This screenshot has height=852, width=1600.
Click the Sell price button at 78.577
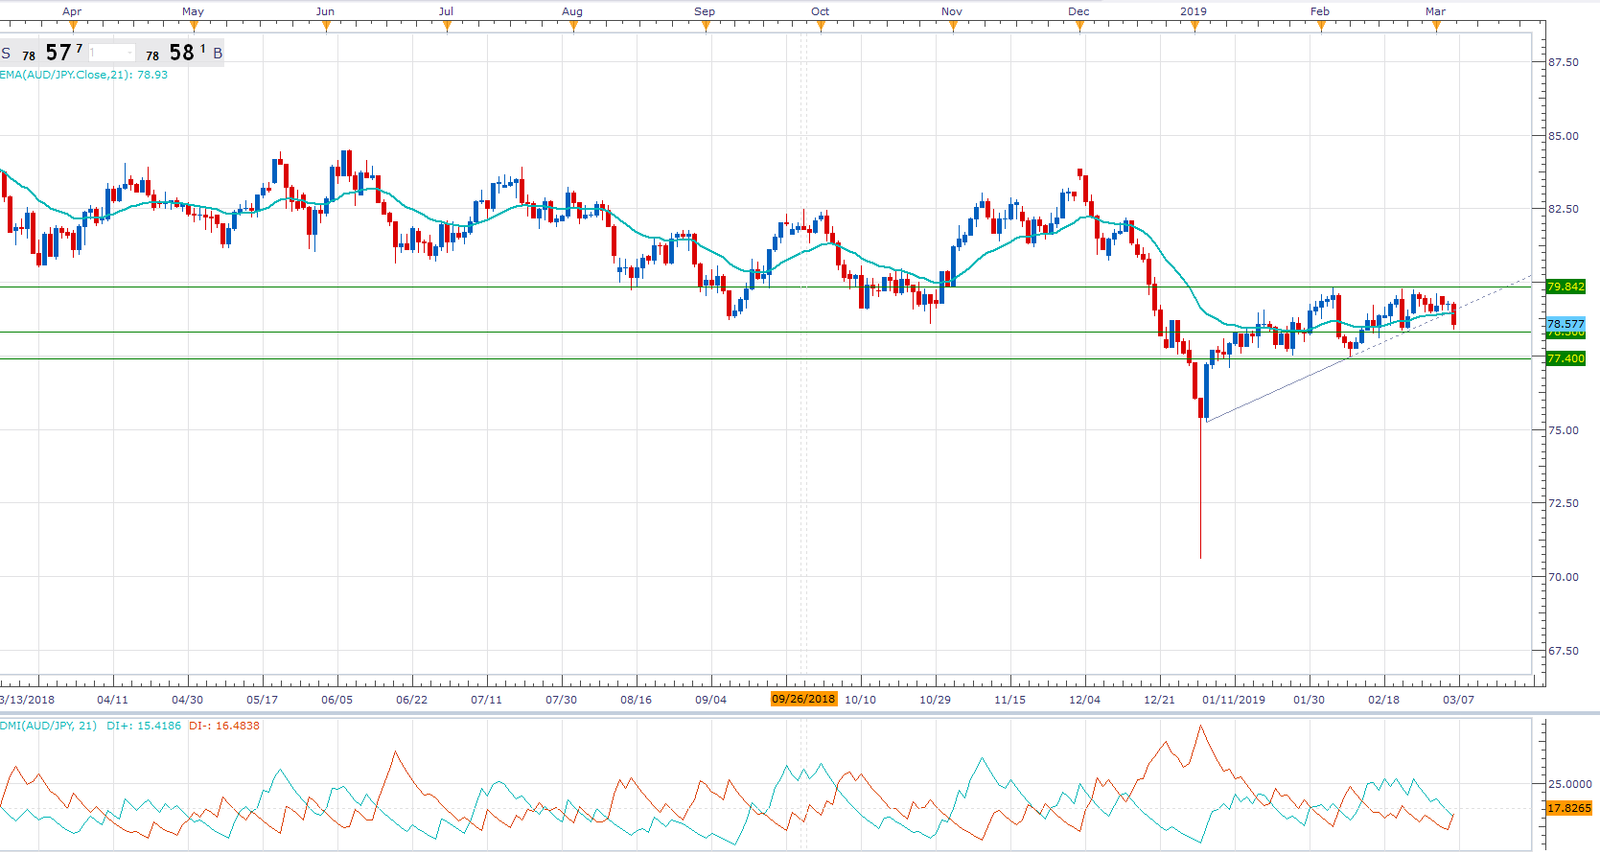click(44, 52)
